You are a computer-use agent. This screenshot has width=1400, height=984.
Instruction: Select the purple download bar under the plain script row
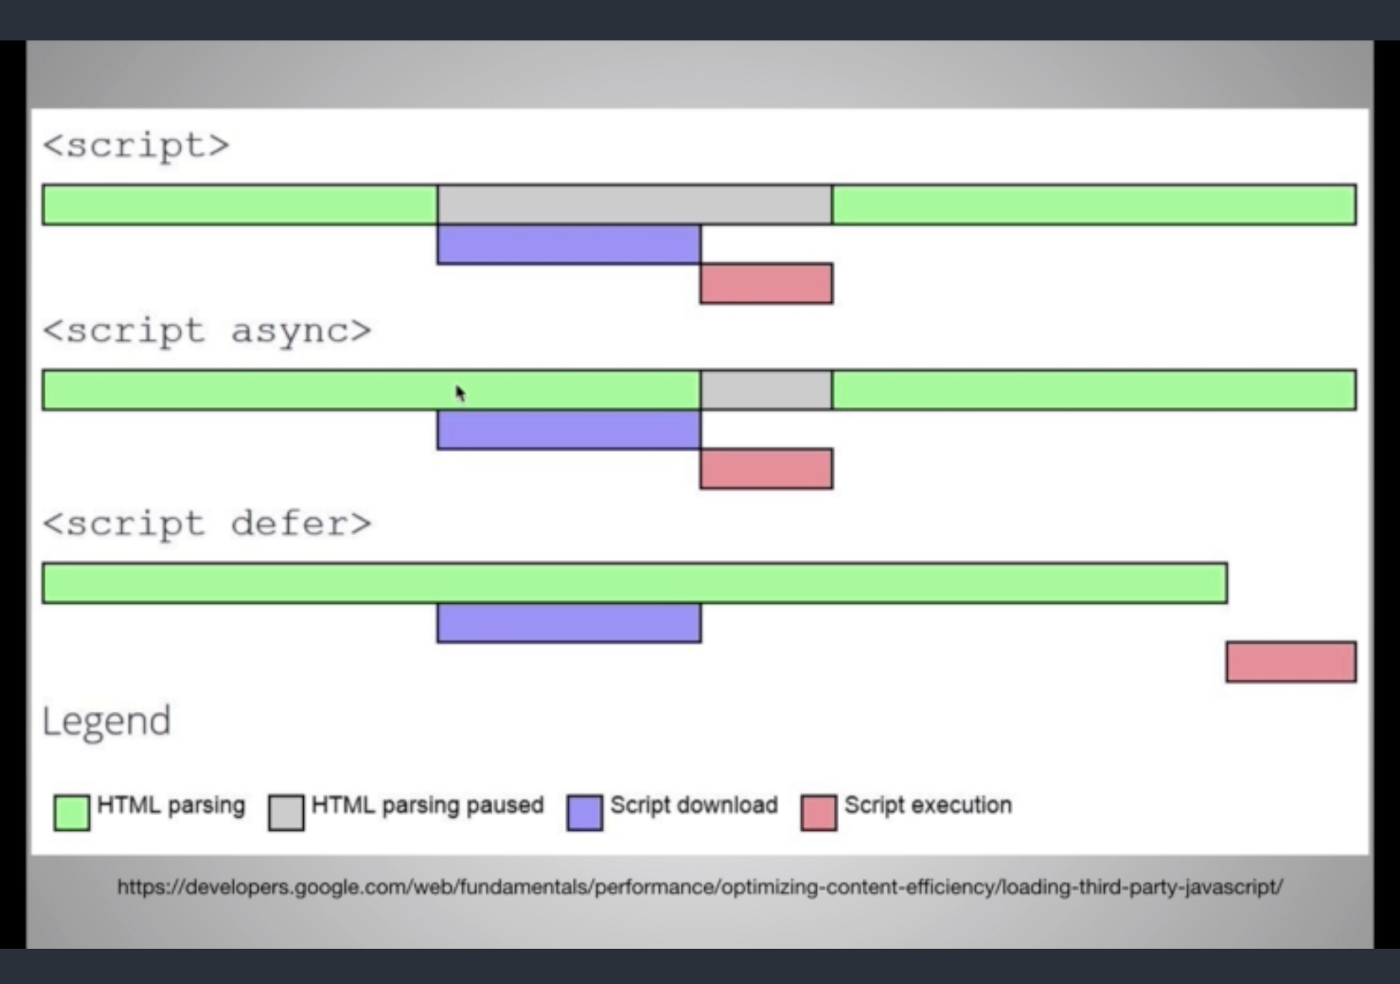(x=568, y=245)
